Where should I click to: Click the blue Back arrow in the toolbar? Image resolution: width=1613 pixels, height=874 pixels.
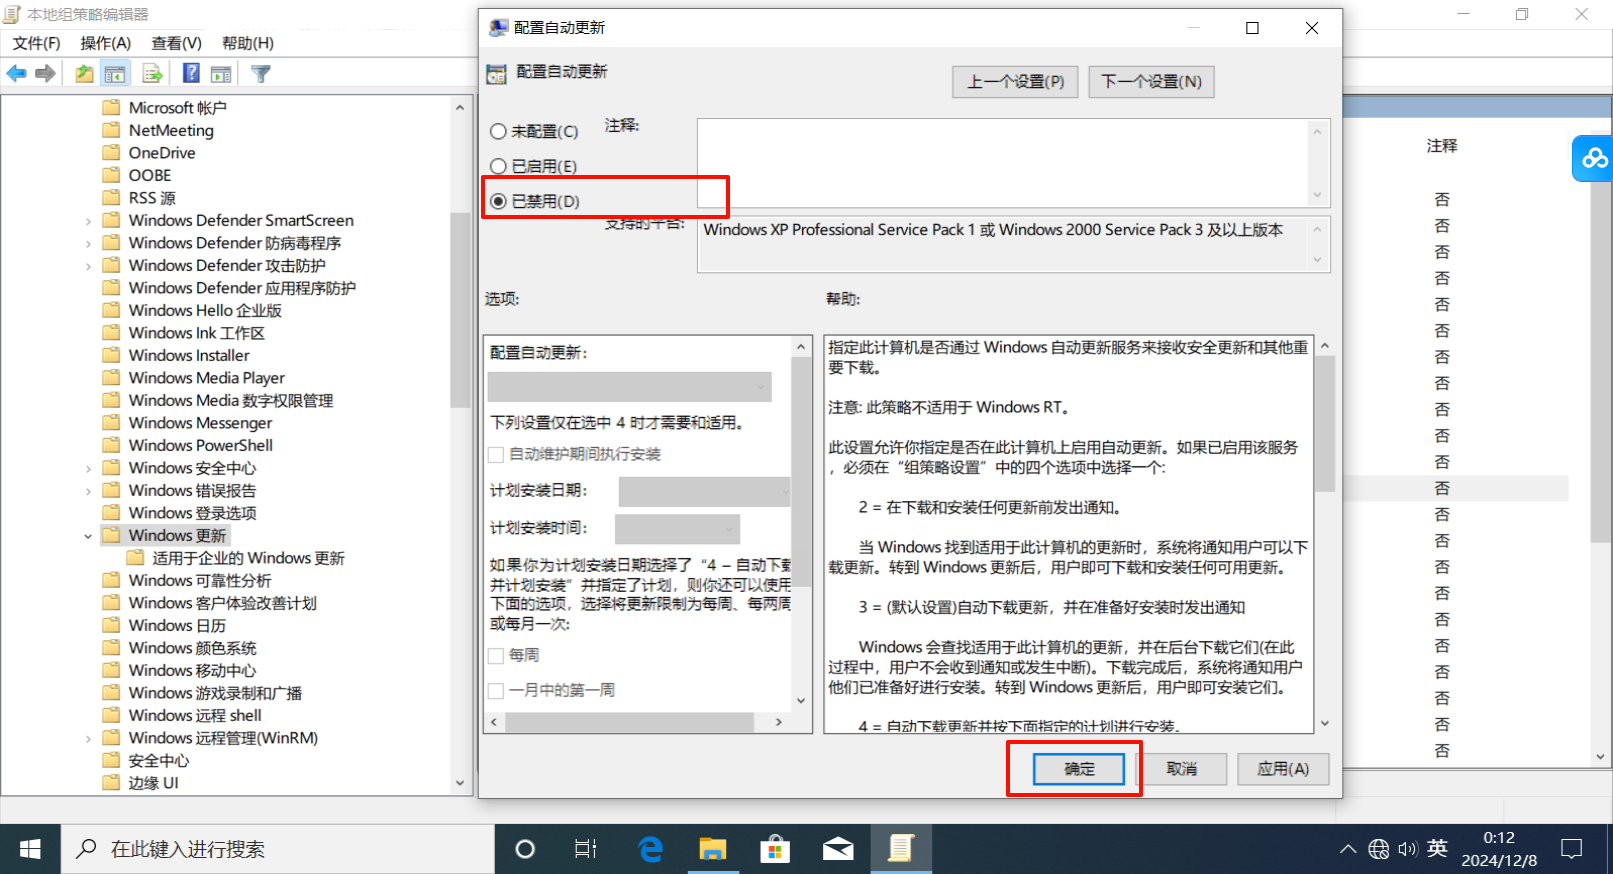coord(16,73)
